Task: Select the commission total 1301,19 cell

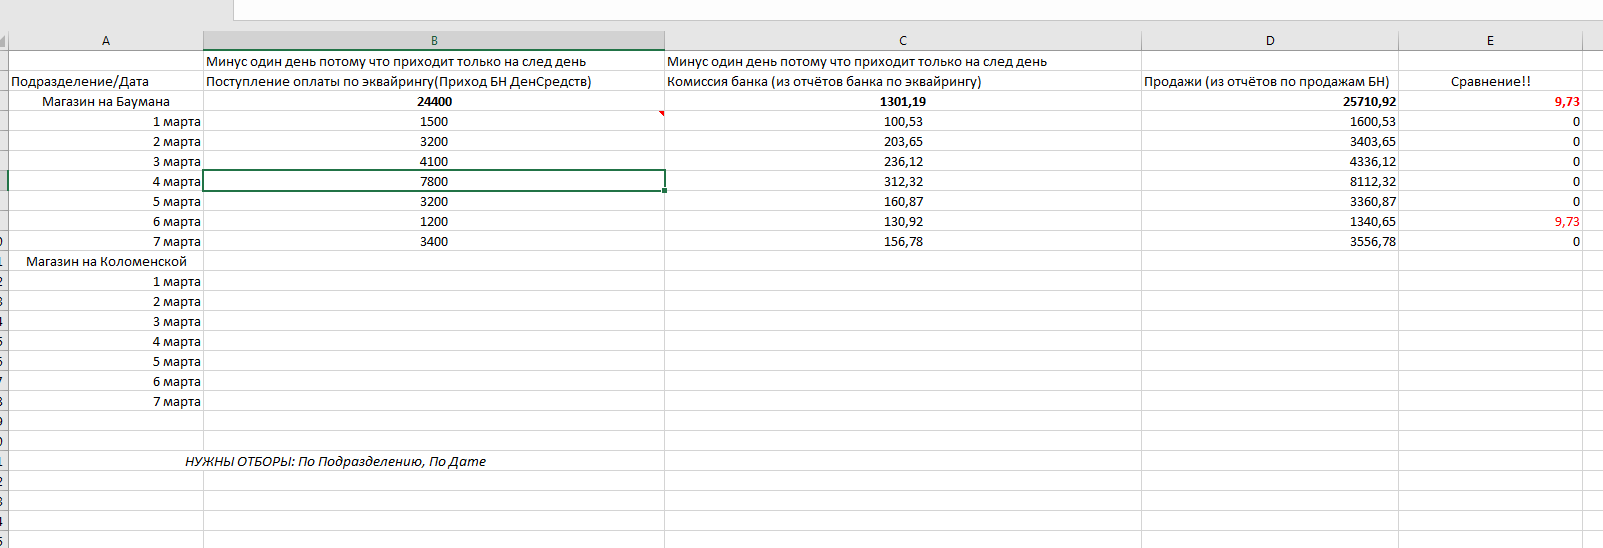Action: click(902, 102)
